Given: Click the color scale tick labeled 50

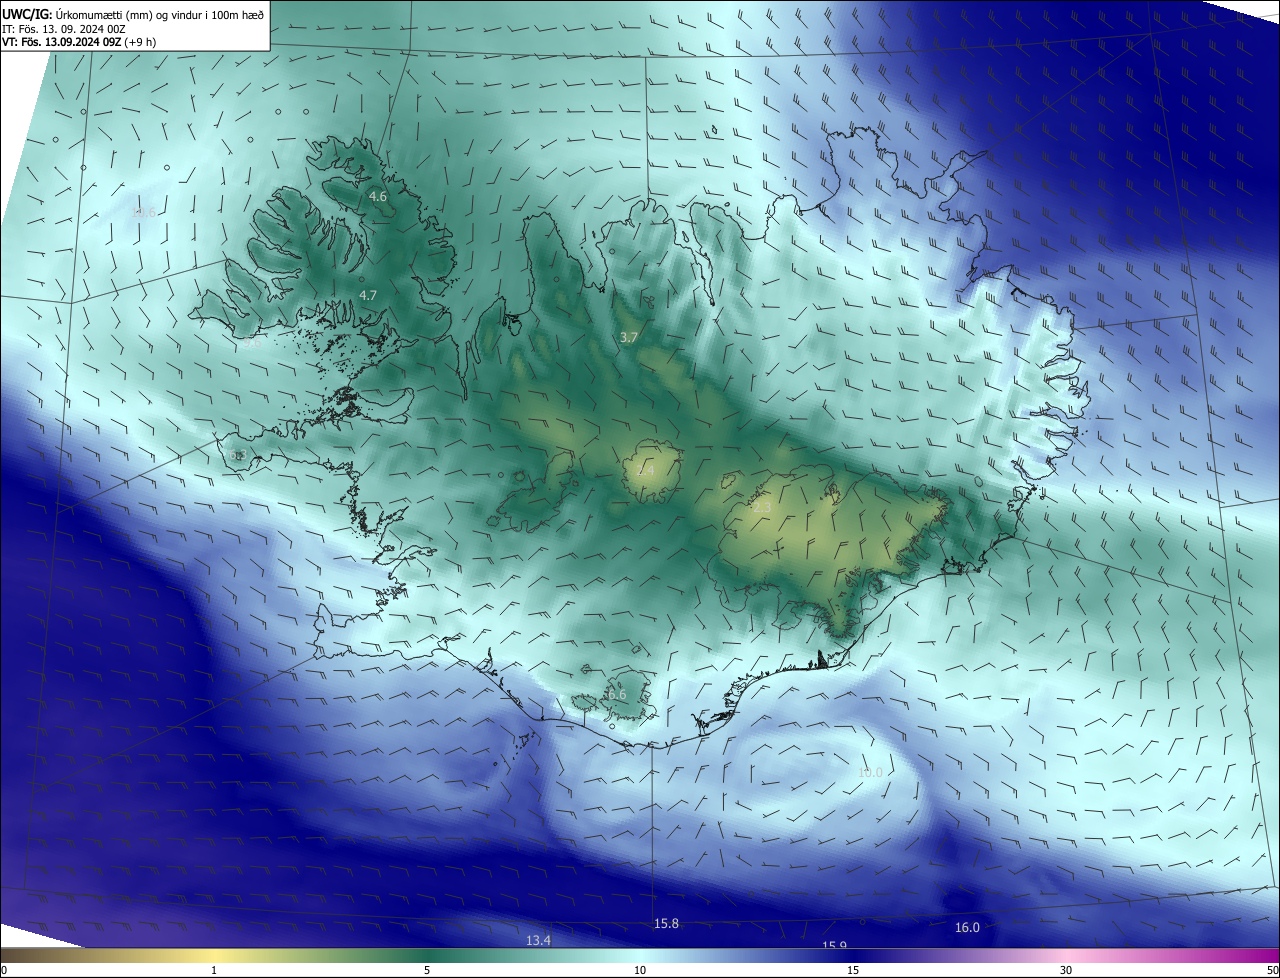Looking at the screenshot, I should (1272, 970).
